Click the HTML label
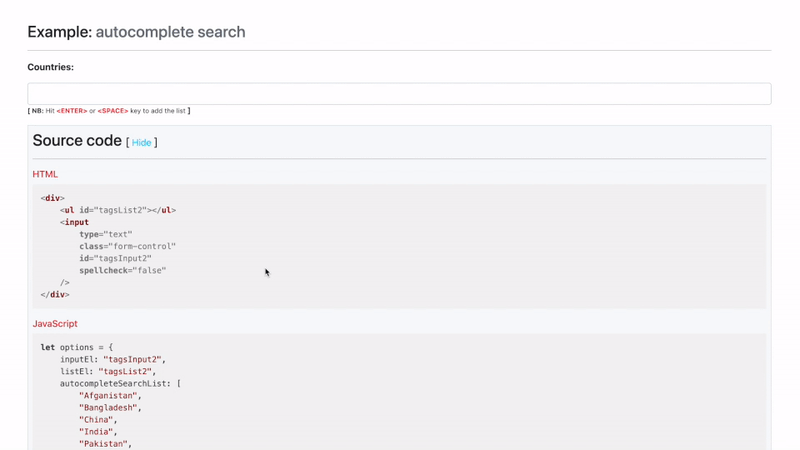This screenshot has height=450, width=800. (x=45, y=174)
